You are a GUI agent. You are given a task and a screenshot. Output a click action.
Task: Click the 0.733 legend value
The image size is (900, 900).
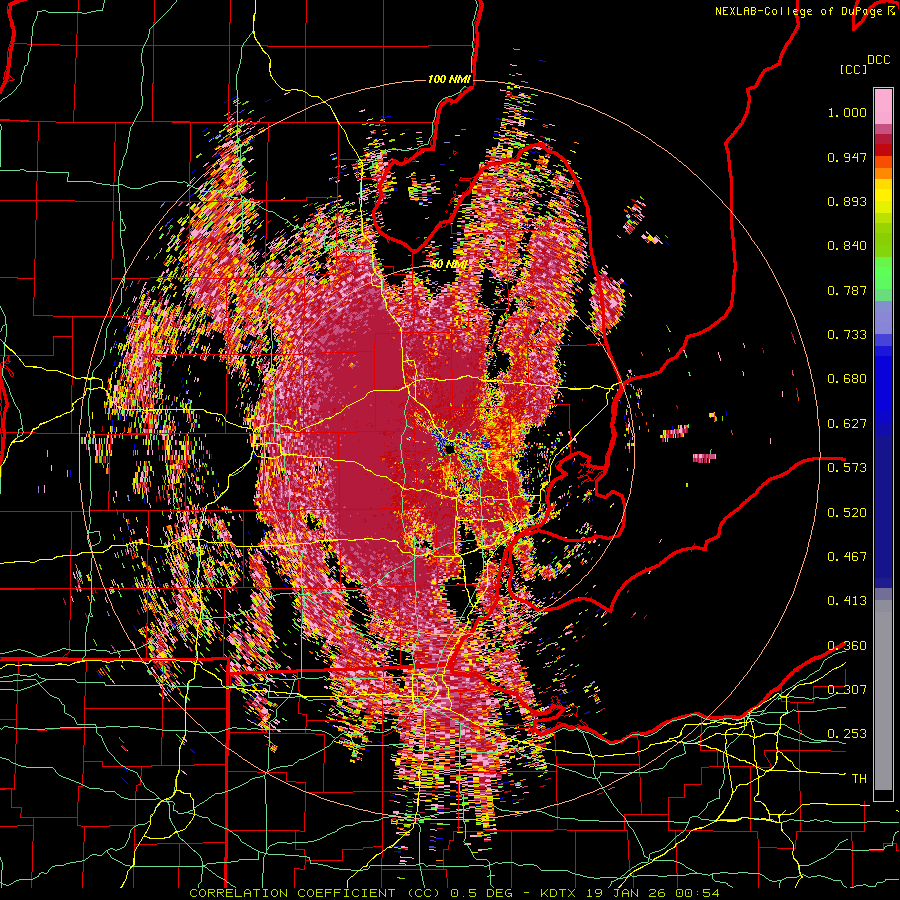coord(847,335)
